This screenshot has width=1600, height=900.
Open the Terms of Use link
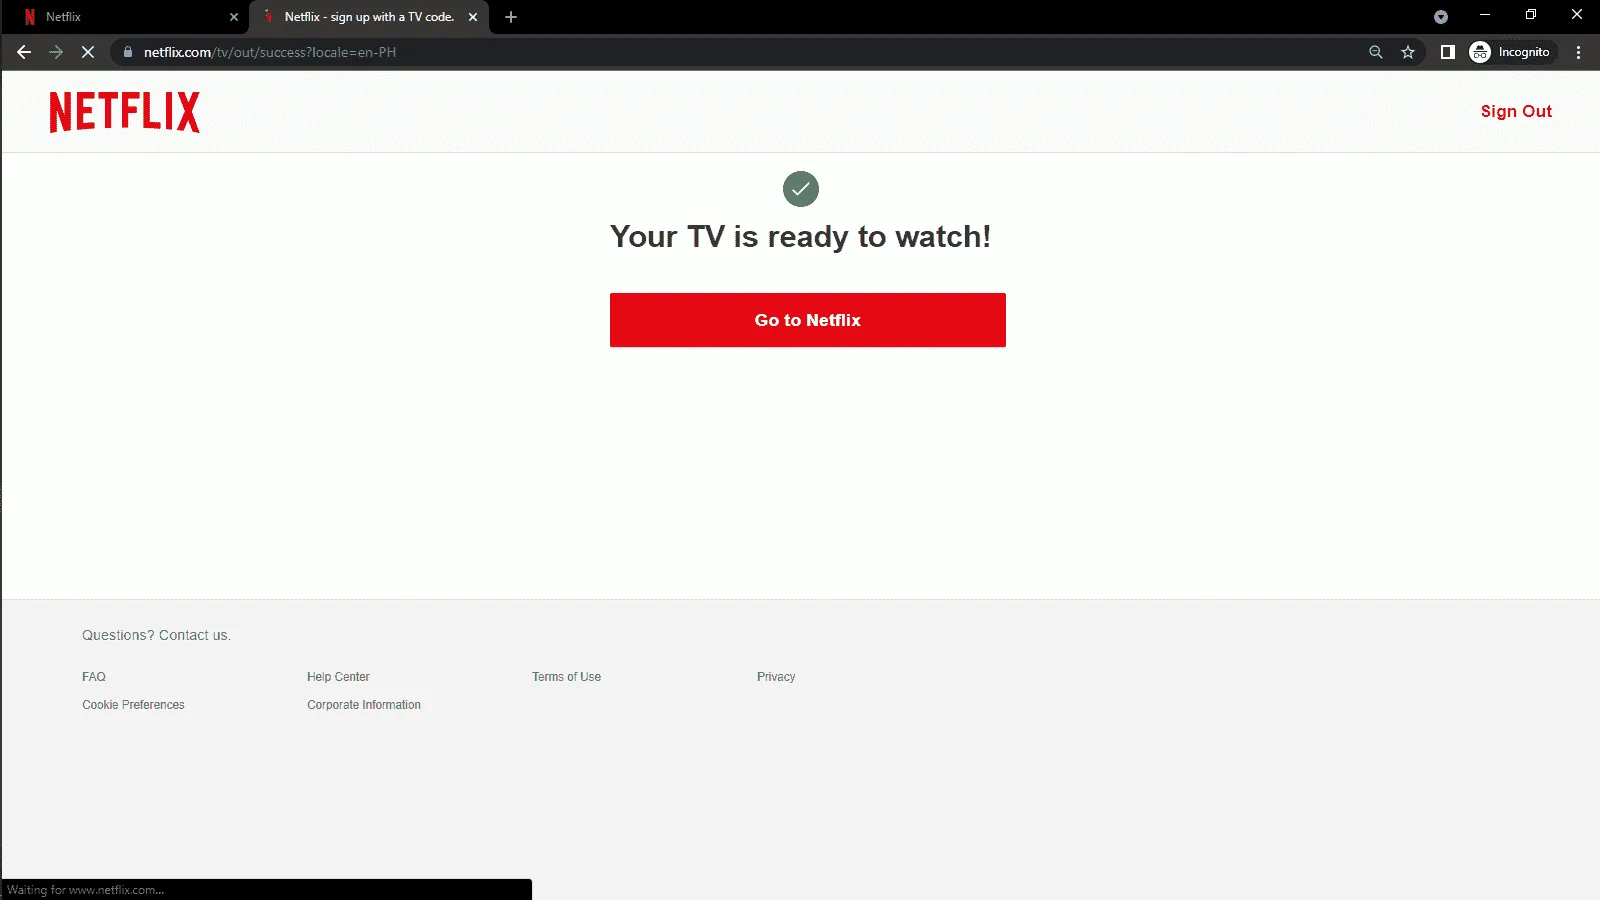point(566,677)
